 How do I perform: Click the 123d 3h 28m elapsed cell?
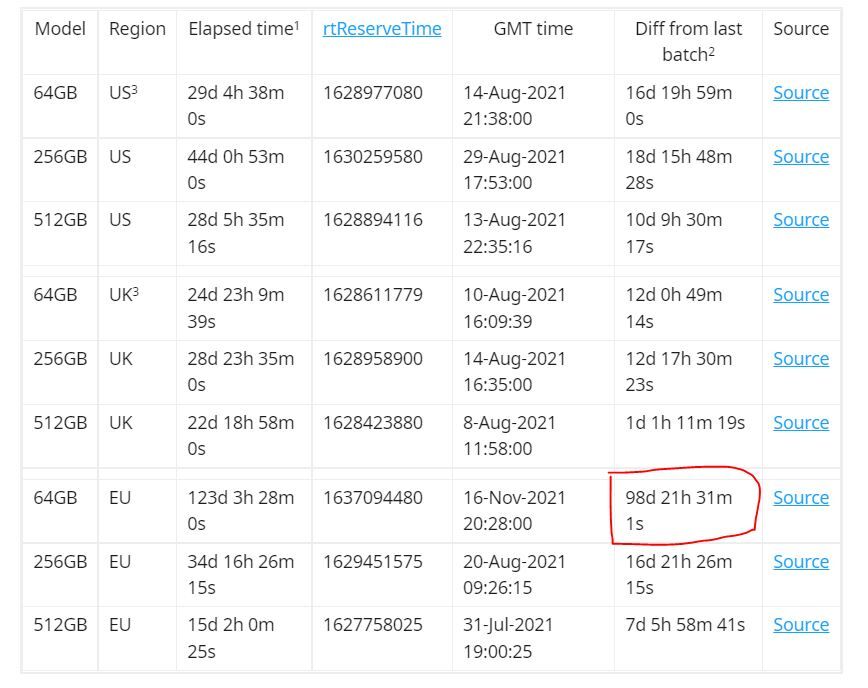244,511
